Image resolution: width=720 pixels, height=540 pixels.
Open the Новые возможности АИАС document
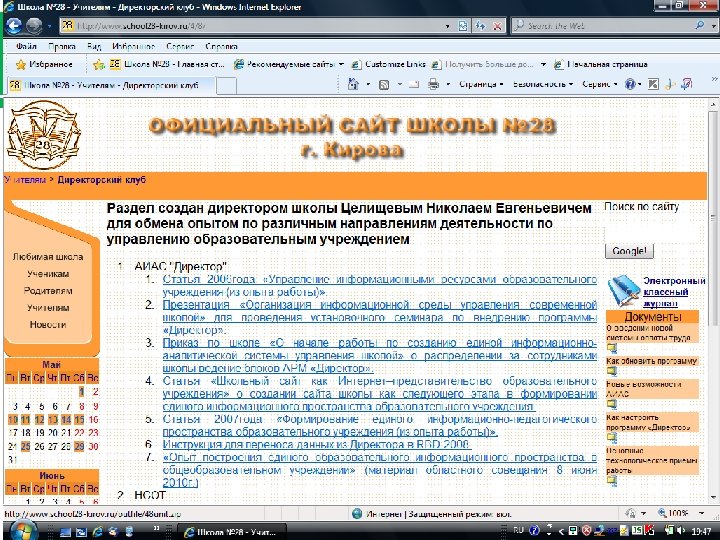[x=643, y=389]
